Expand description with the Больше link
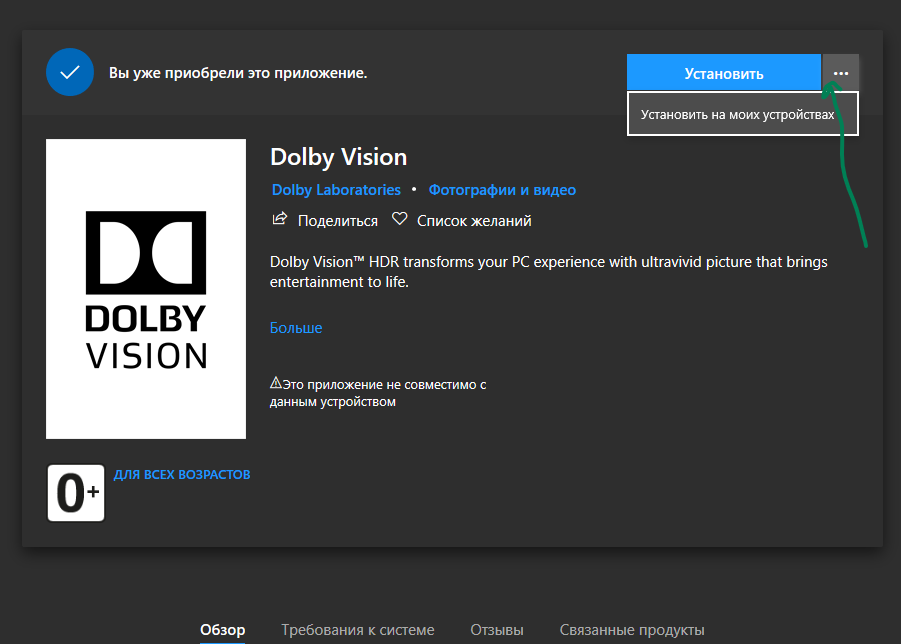 (x=296, y=327)
